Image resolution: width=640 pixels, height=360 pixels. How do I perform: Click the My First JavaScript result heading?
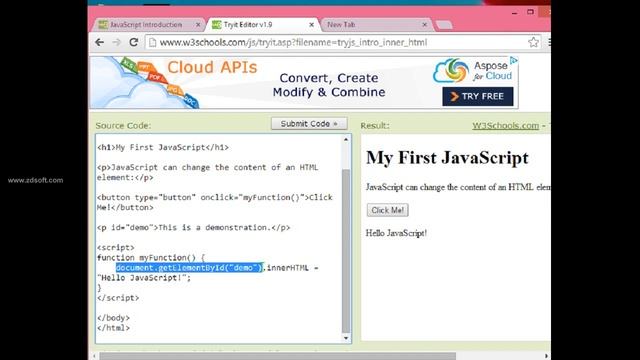tap(447, 158)
